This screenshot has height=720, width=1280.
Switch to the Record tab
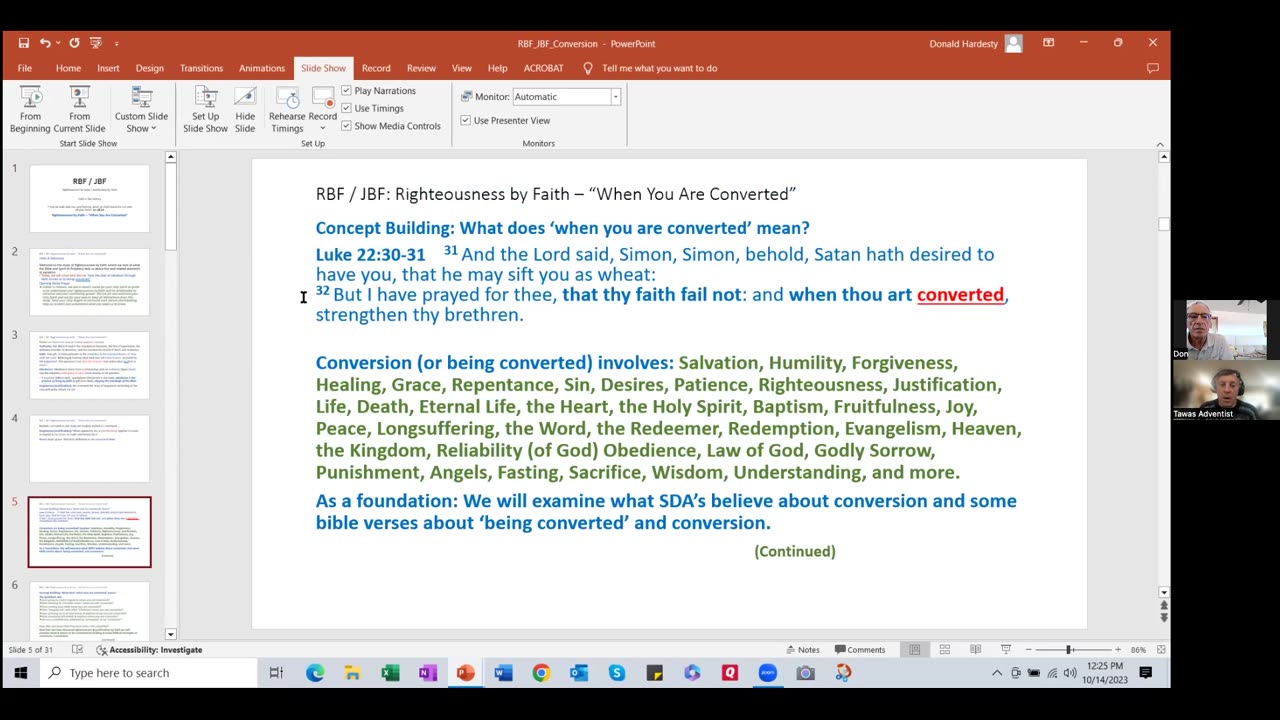[x=376, y=68]
